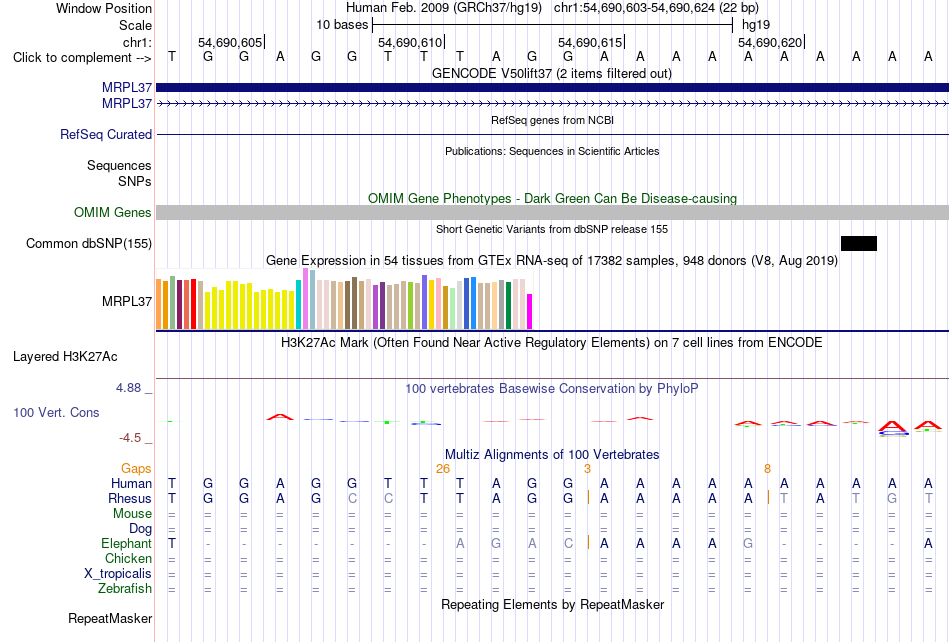The image size is (950, 642).
Task: Click the dark blue MRPL37 exon bar
Action: click(x=552, y=87)
